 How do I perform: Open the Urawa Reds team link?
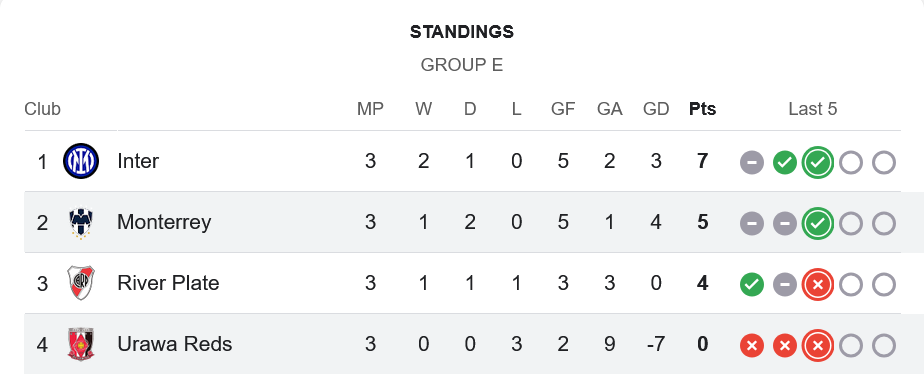pos(174,344)
